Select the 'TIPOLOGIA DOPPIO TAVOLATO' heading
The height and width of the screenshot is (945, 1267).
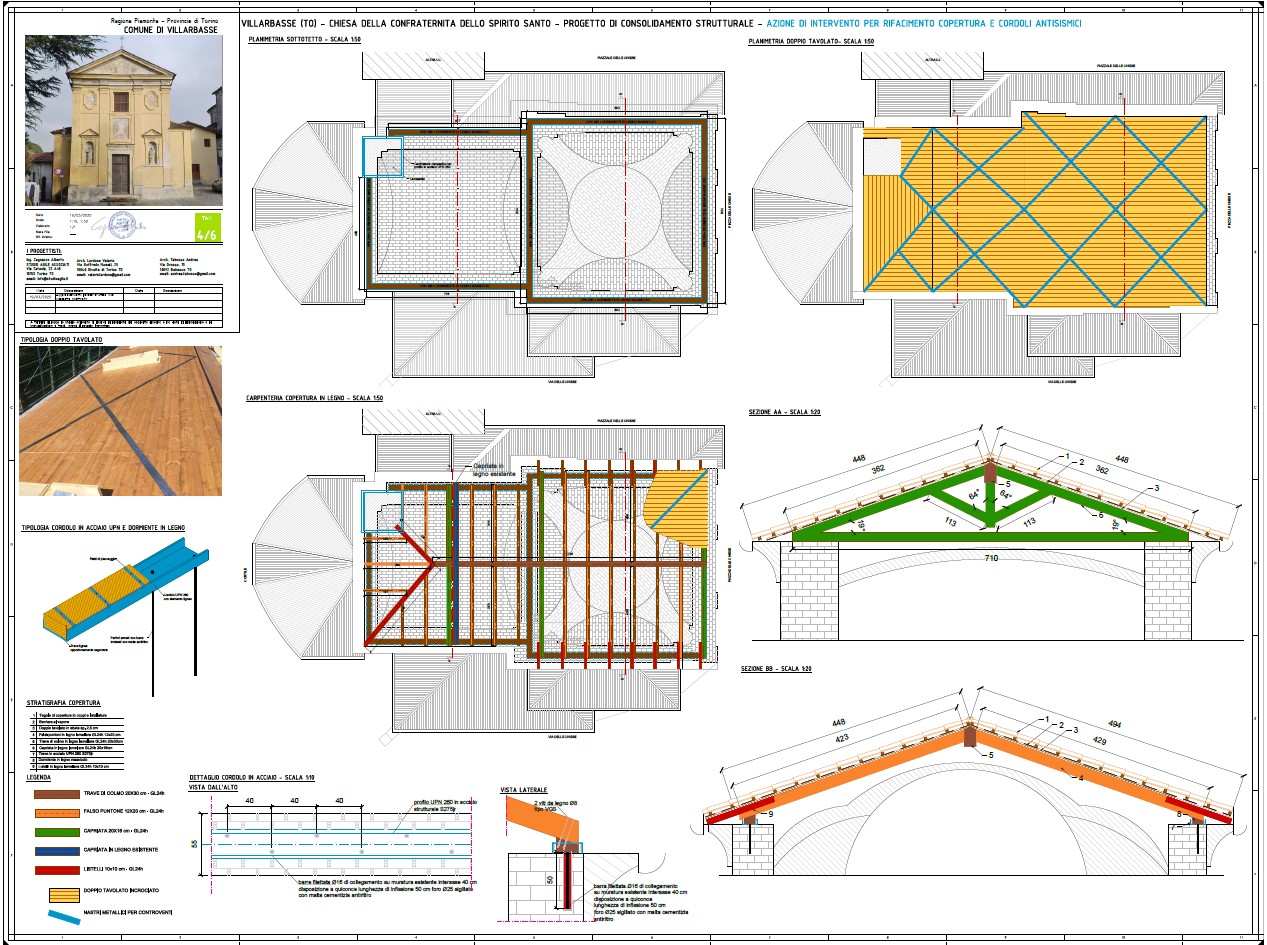tap(61, 340)
